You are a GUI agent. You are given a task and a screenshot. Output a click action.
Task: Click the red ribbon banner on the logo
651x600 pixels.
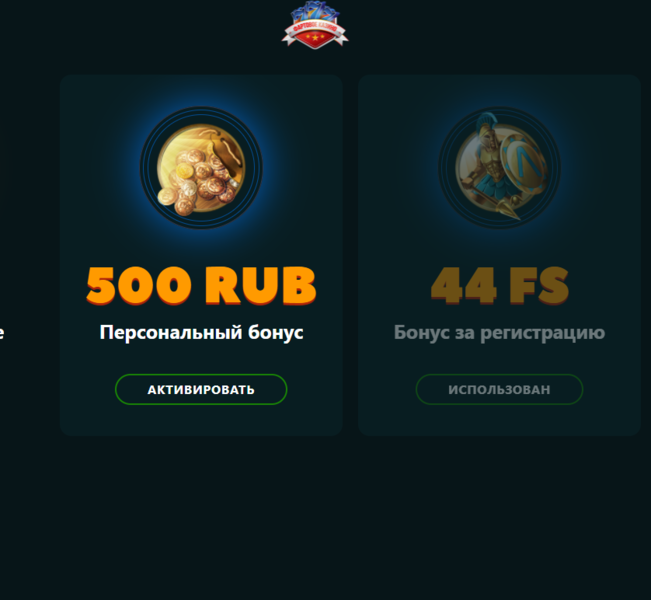(x=315, y=29)
